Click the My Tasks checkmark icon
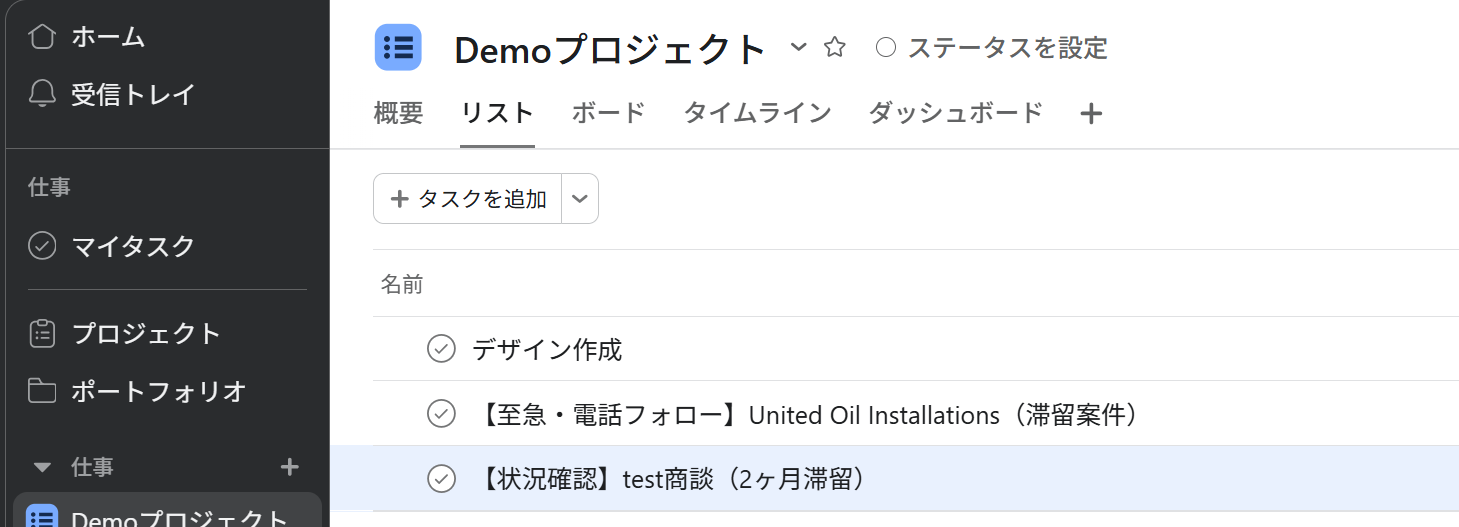Image resolution: width=1459 pixels, height=527 pixels. (42, 246)
